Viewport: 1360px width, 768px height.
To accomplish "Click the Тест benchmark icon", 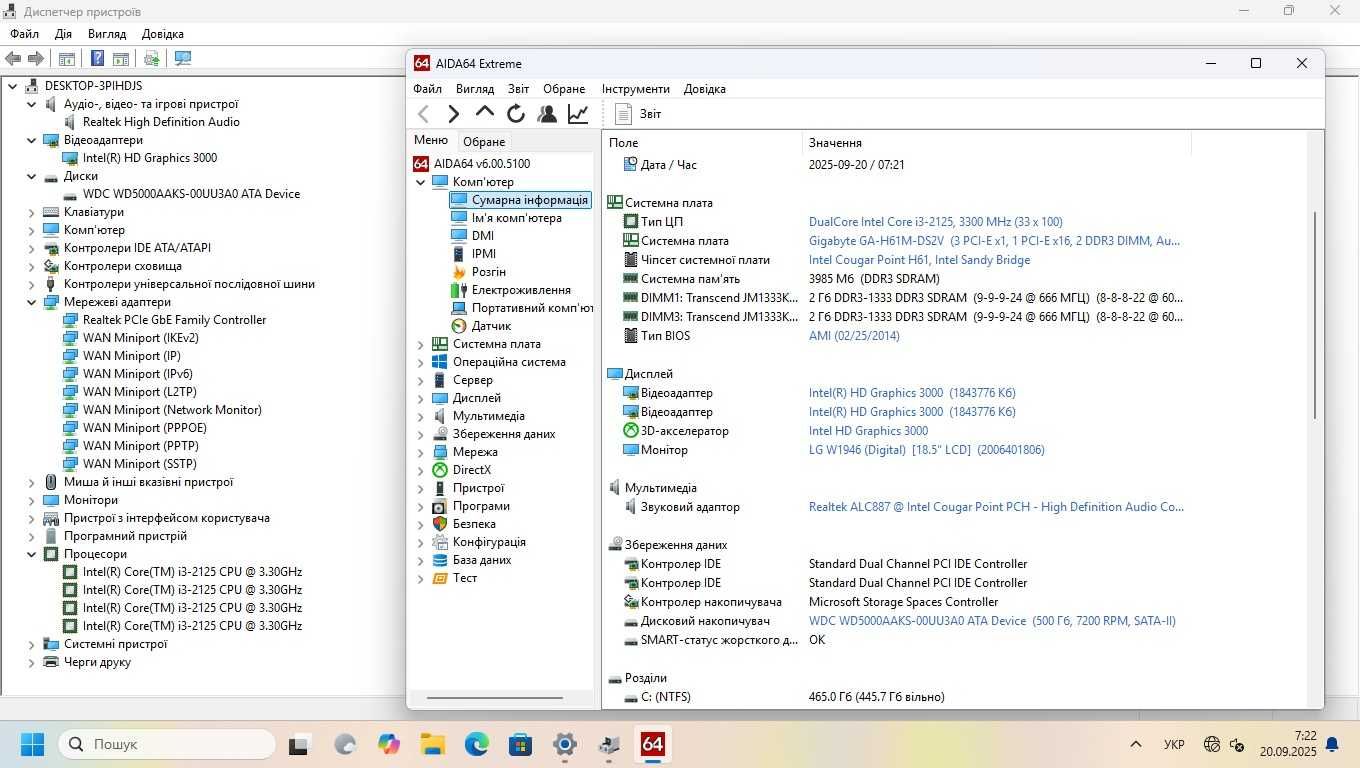I will 440,578.
